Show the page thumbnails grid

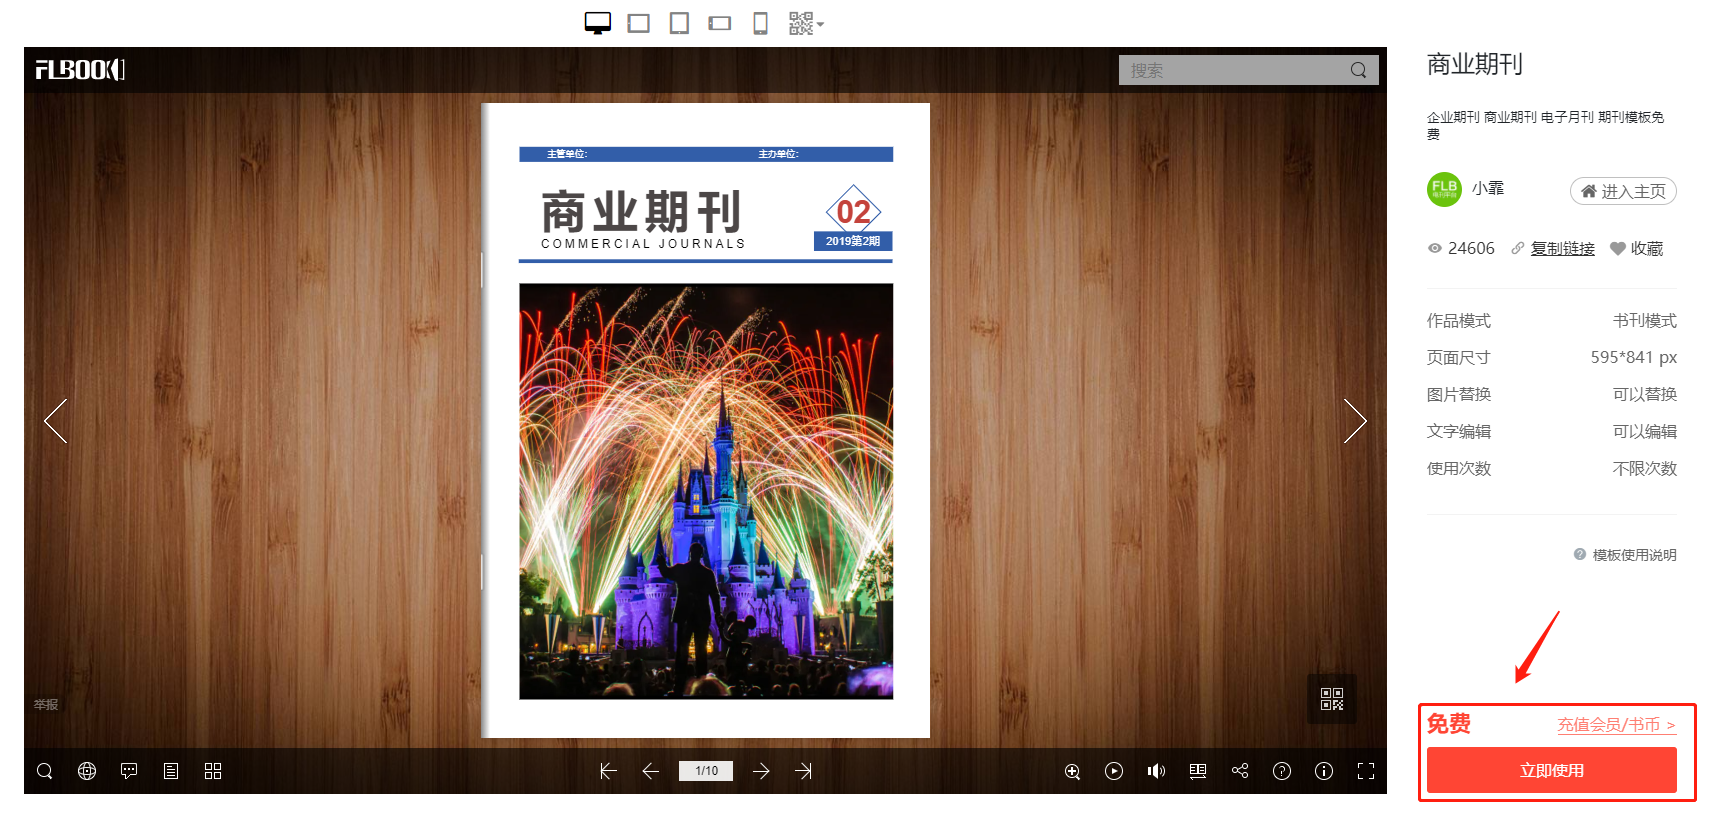coord(213,771)
